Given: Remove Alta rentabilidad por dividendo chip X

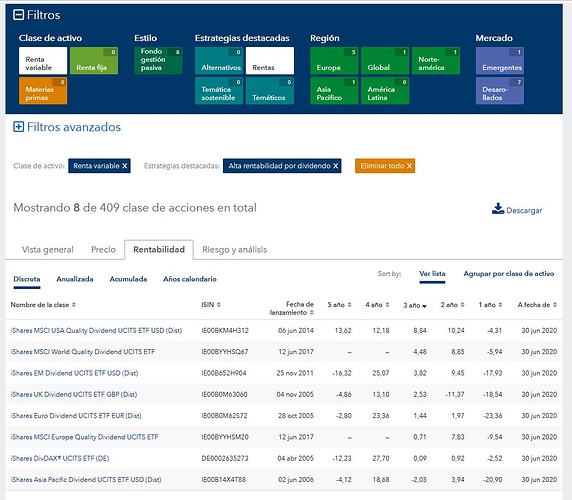Looking at the screenshot, I should [336, 166].
